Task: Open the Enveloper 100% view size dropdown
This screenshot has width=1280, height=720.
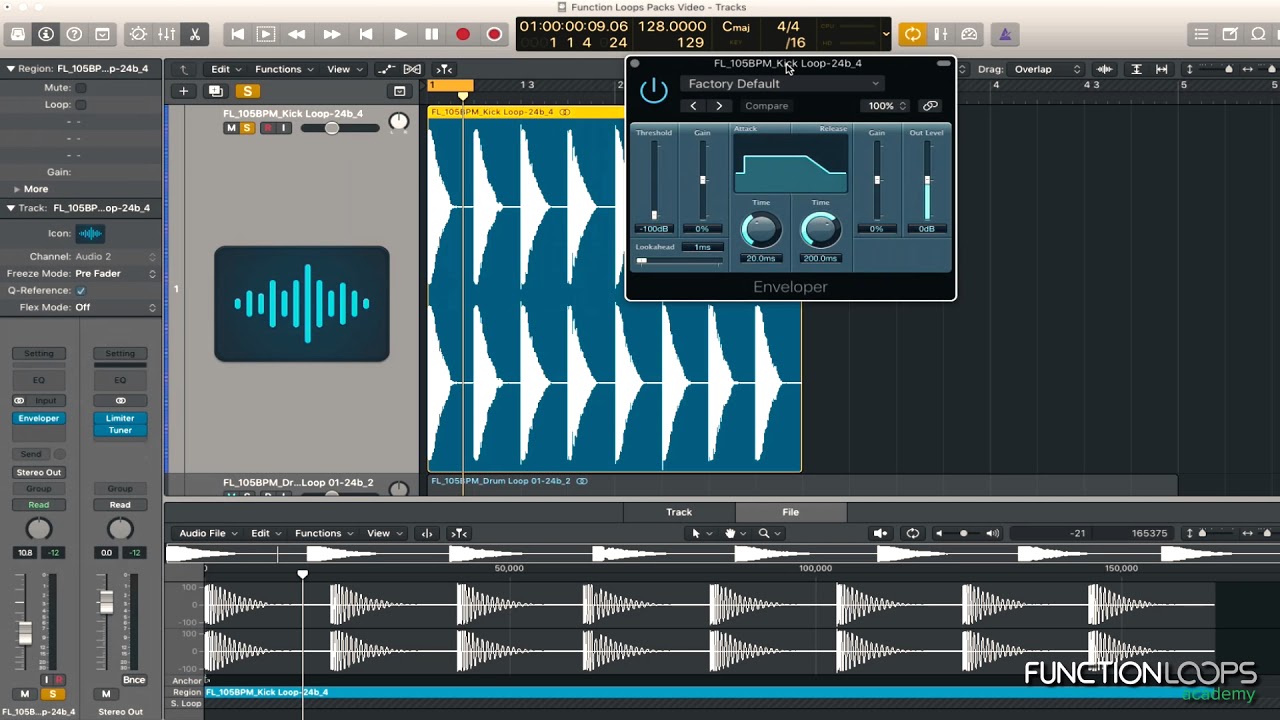Action: (x=886, y=106)
